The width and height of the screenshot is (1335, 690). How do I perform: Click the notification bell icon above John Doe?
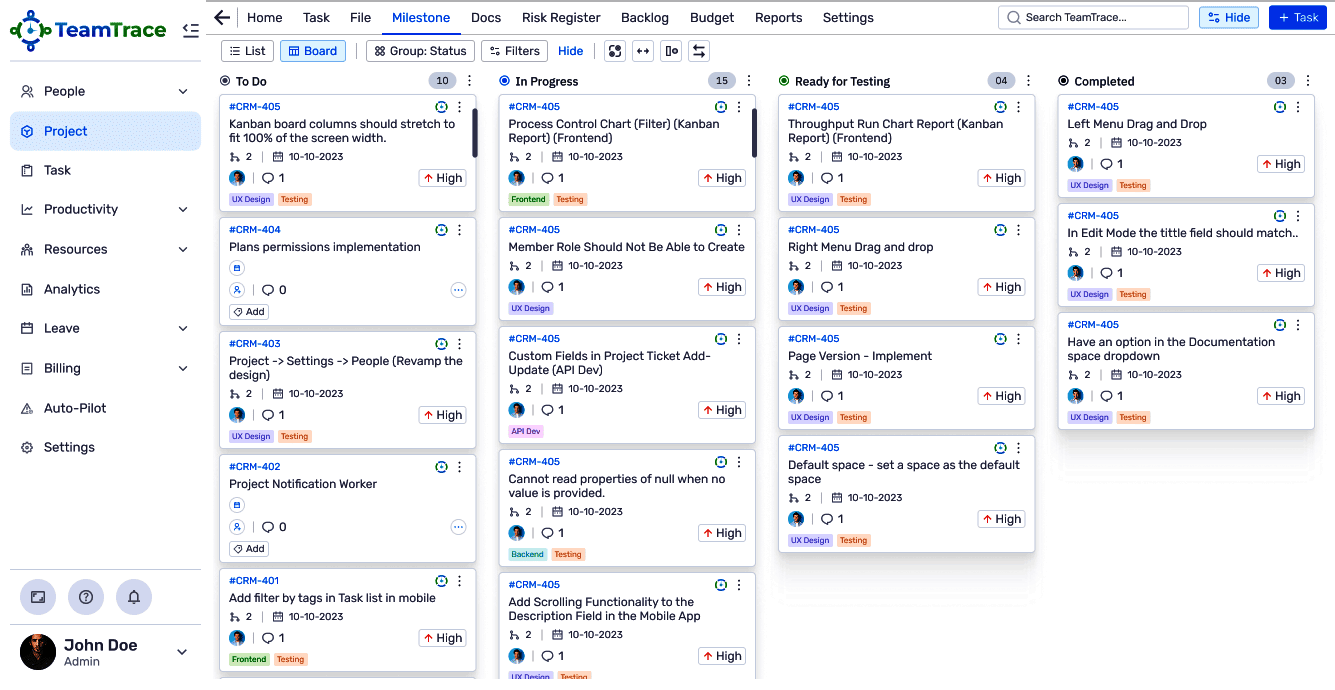[x=134, y=597]
